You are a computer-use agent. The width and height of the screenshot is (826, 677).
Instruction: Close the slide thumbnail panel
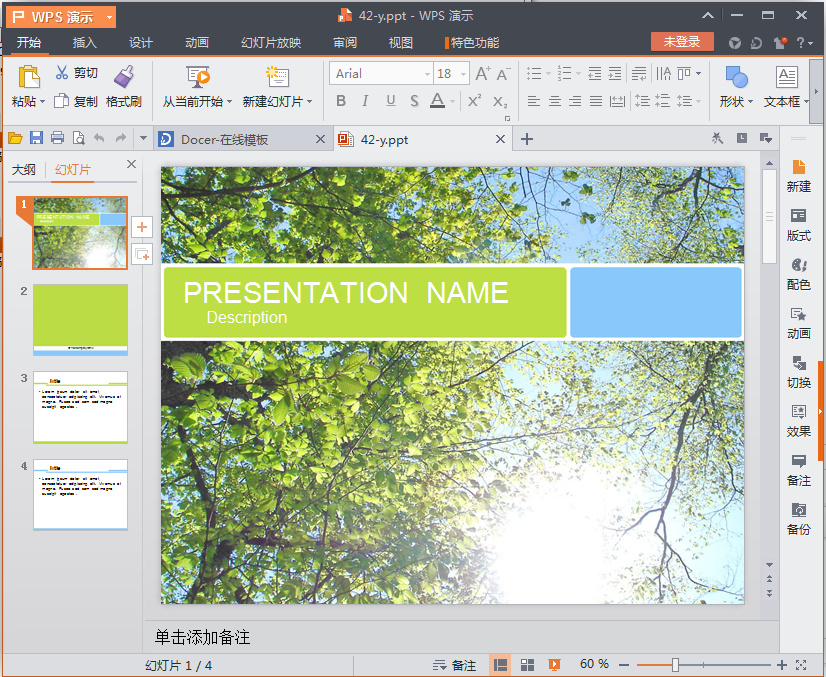click(132, 164)
